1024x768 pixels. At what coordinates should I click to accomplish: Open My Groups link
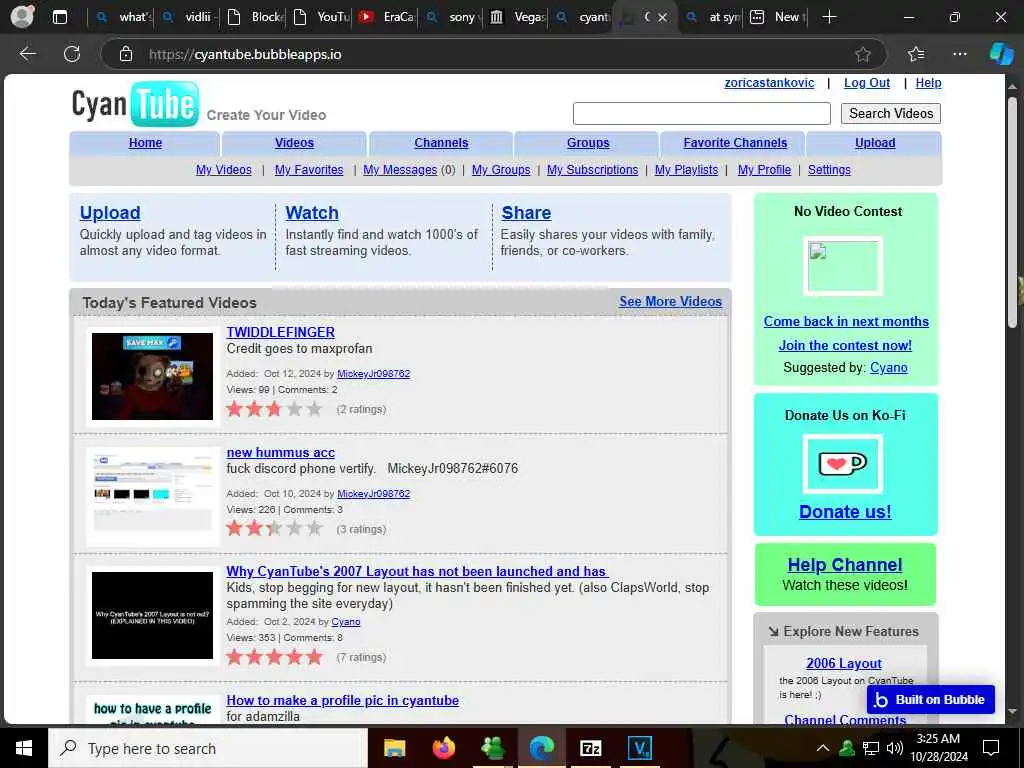(501, 170)
